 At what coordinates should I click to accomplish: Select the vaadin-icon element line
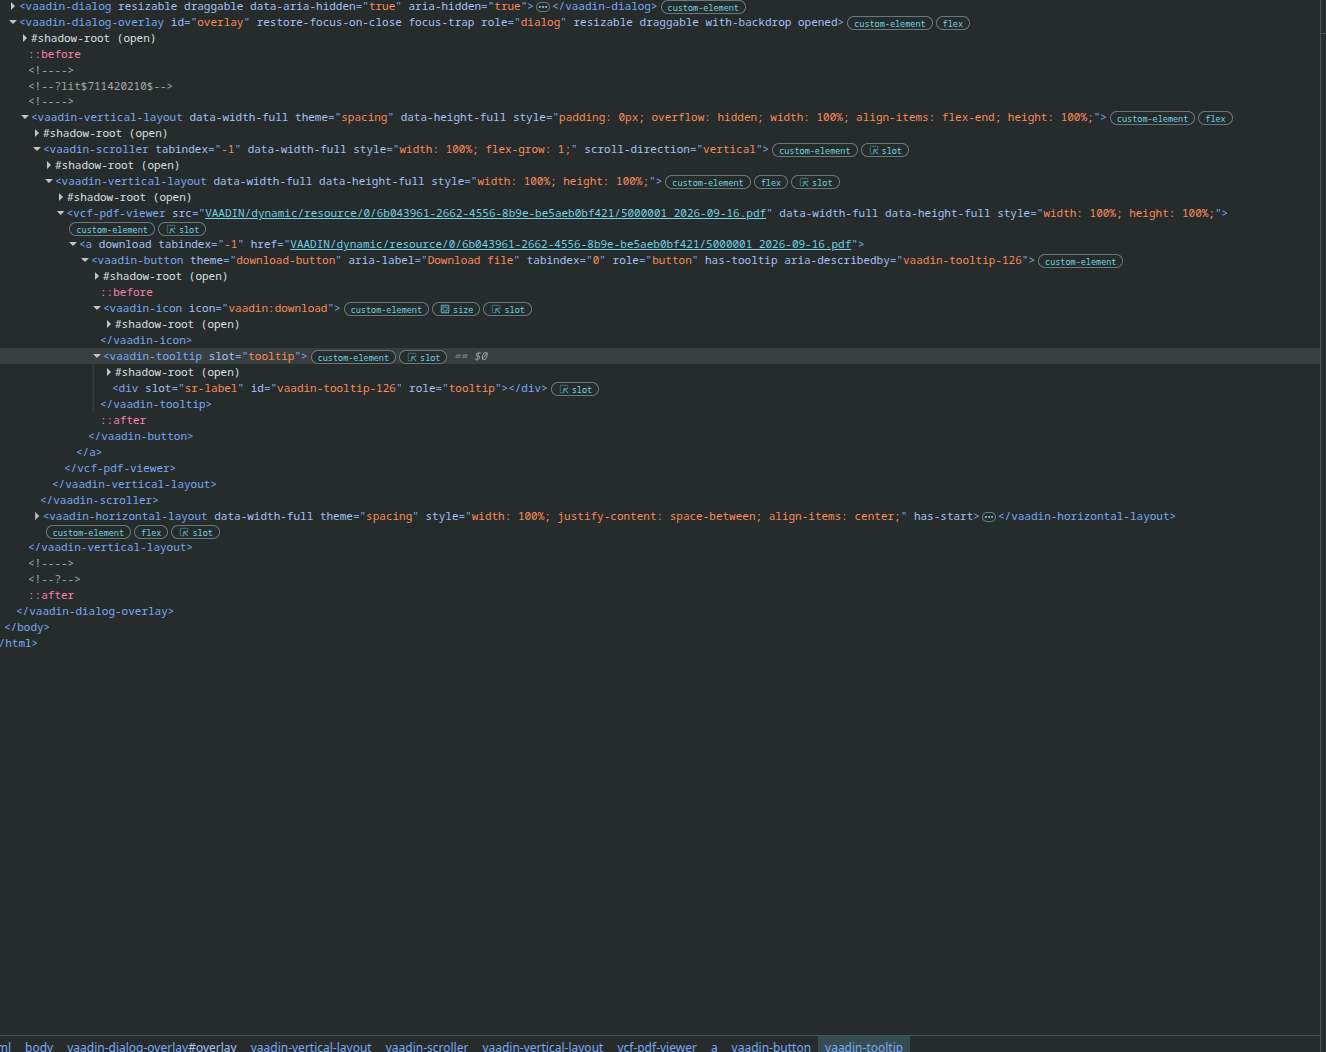pos(221,309)
